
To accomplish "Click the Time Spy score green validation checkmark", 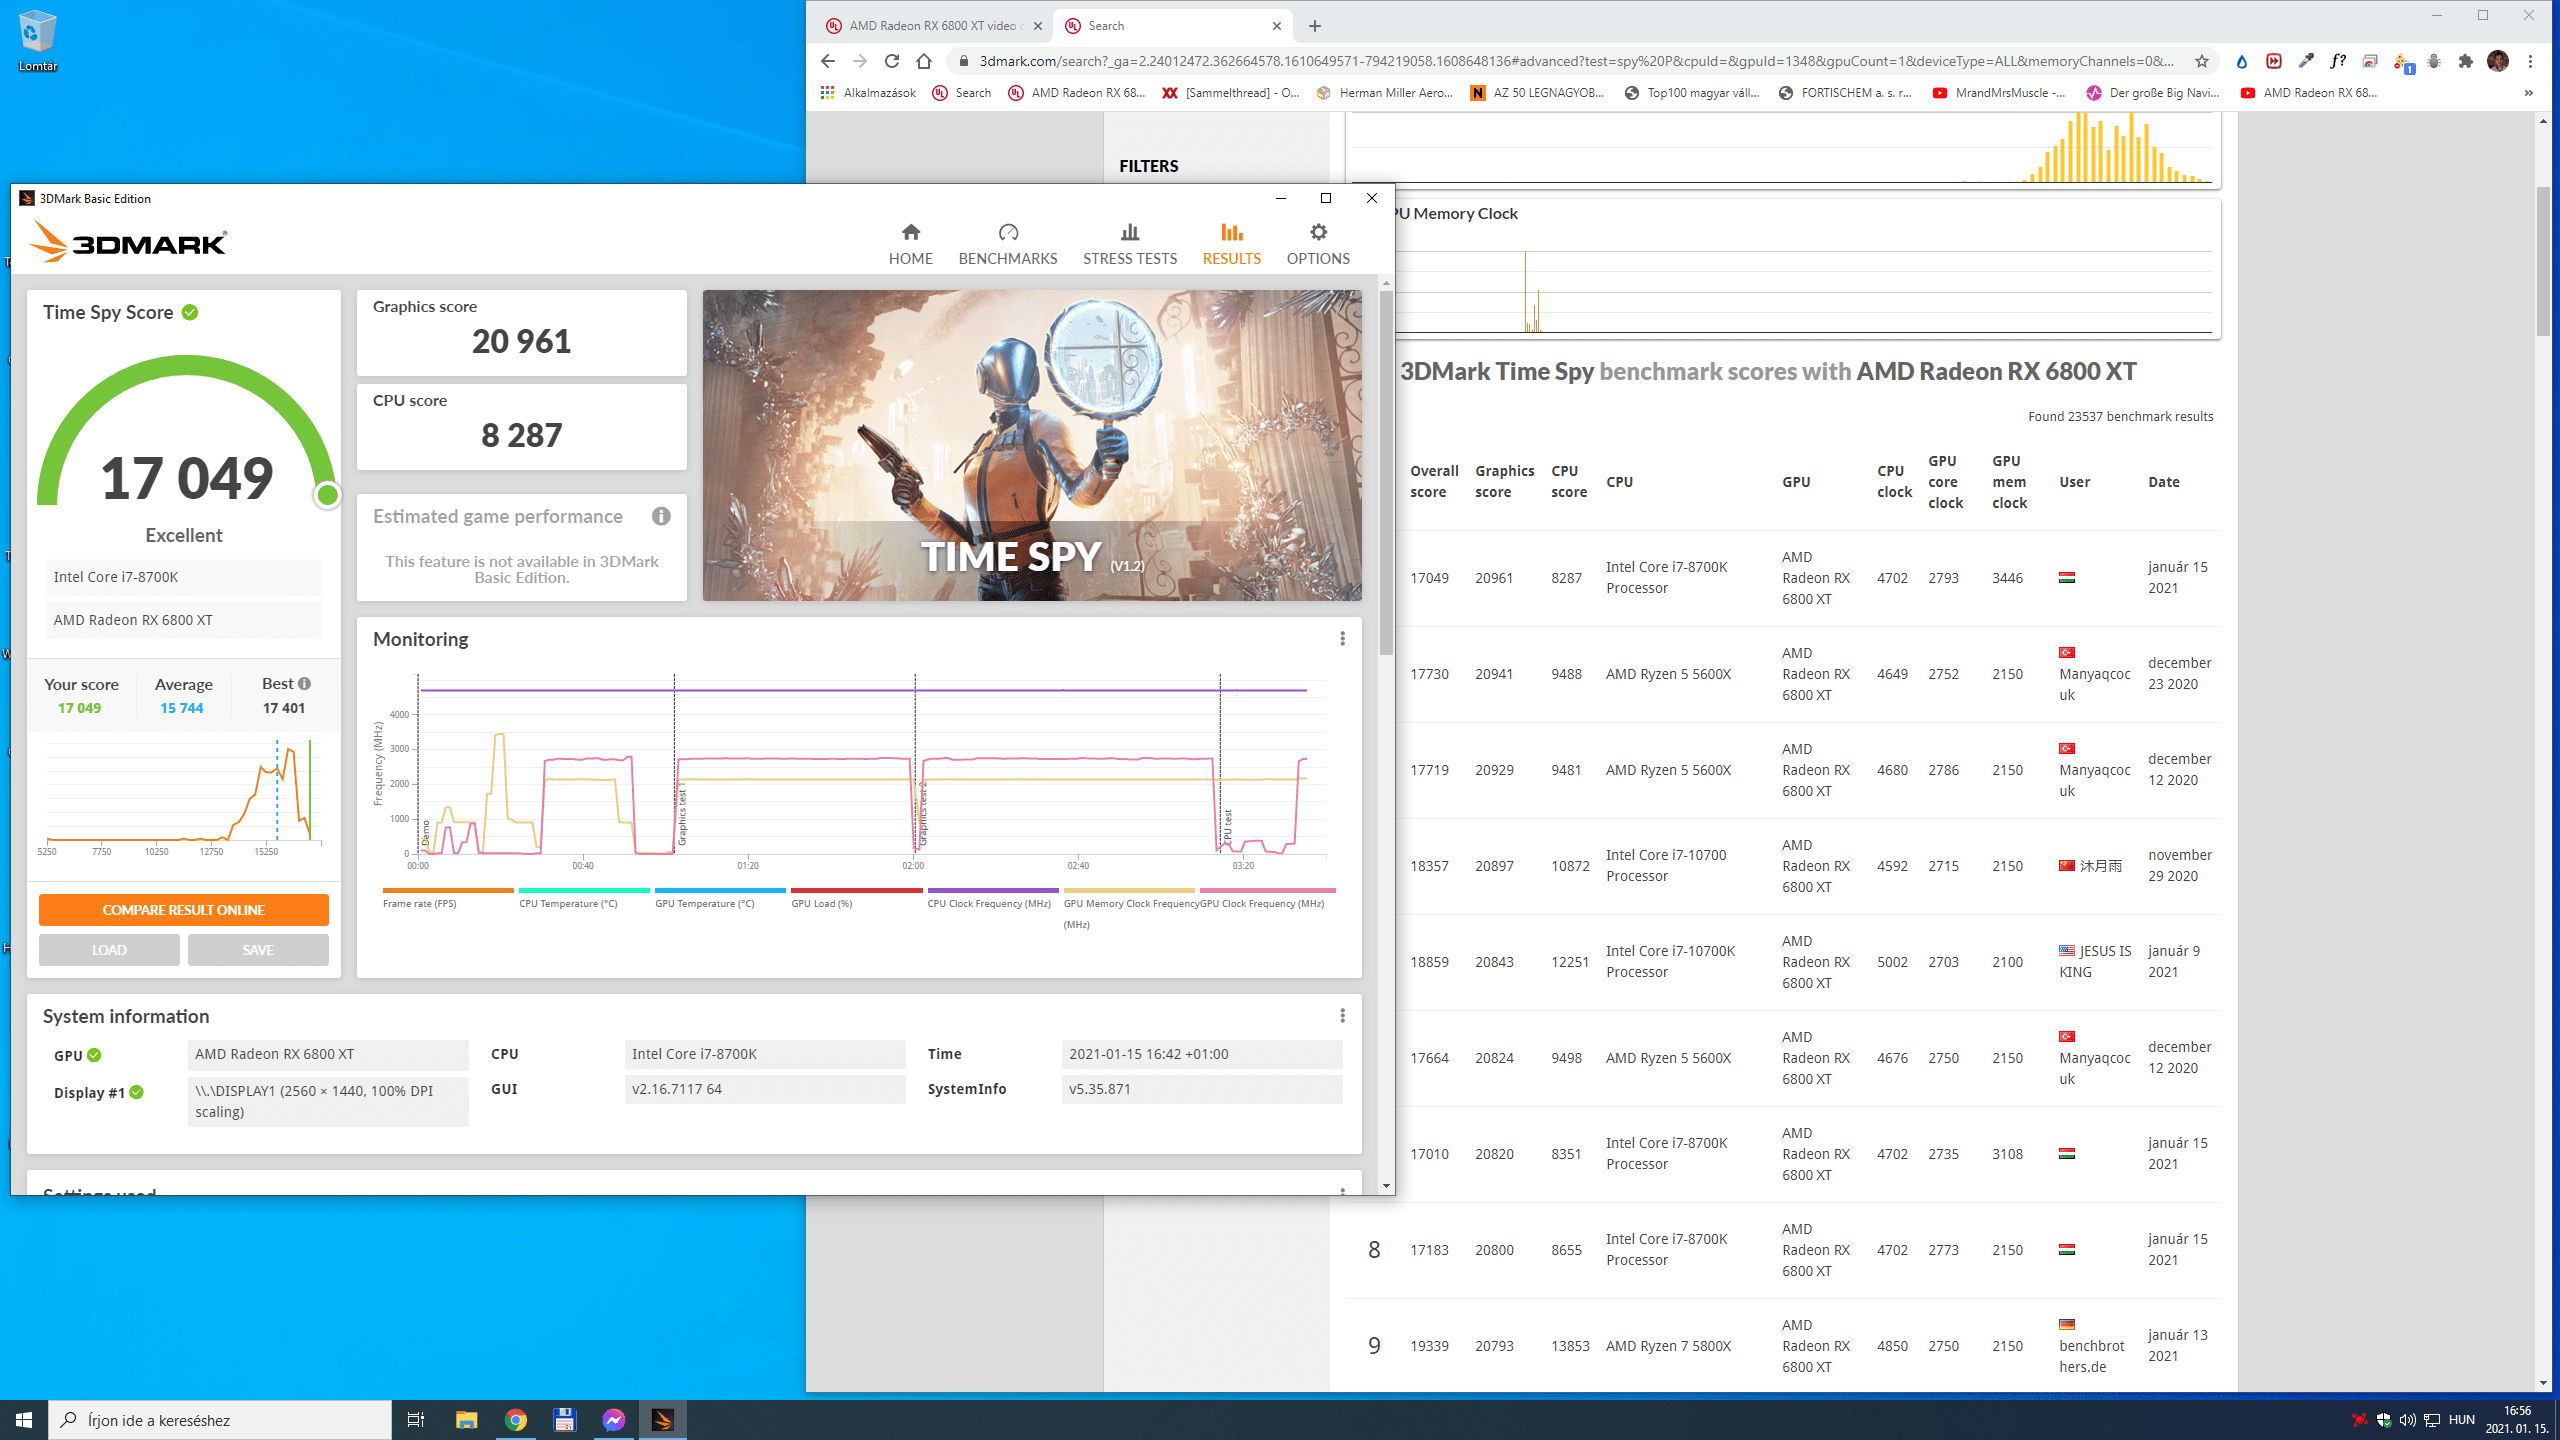I will click(x=190, y=313).
